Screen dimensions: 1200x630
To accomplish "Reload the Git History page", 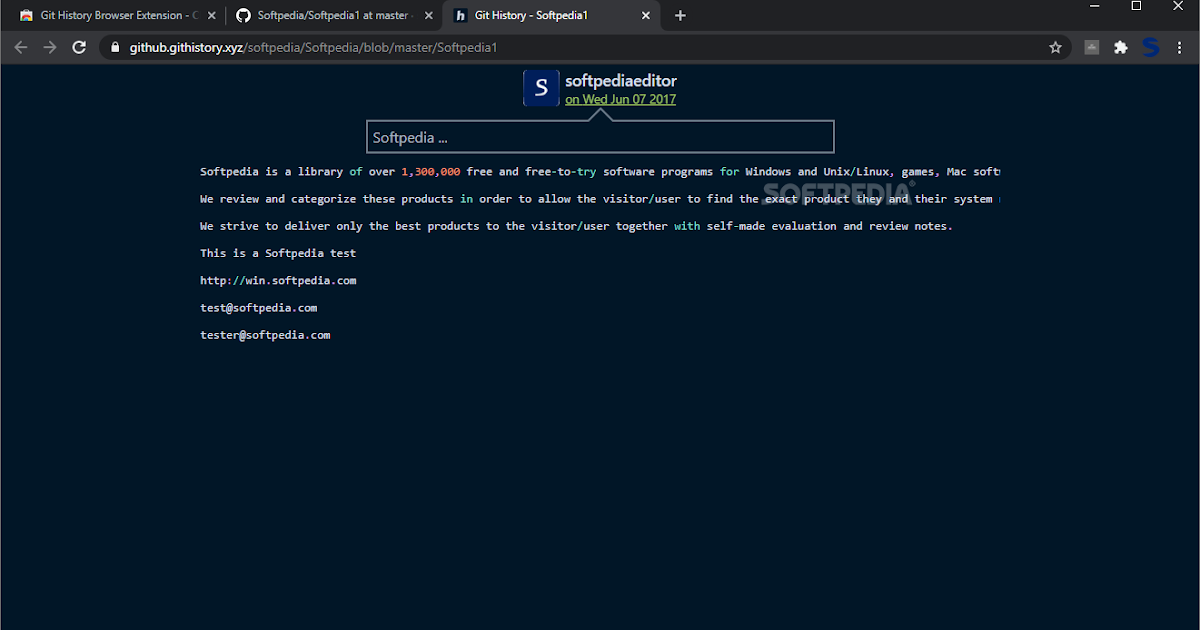I will point(79,47).
